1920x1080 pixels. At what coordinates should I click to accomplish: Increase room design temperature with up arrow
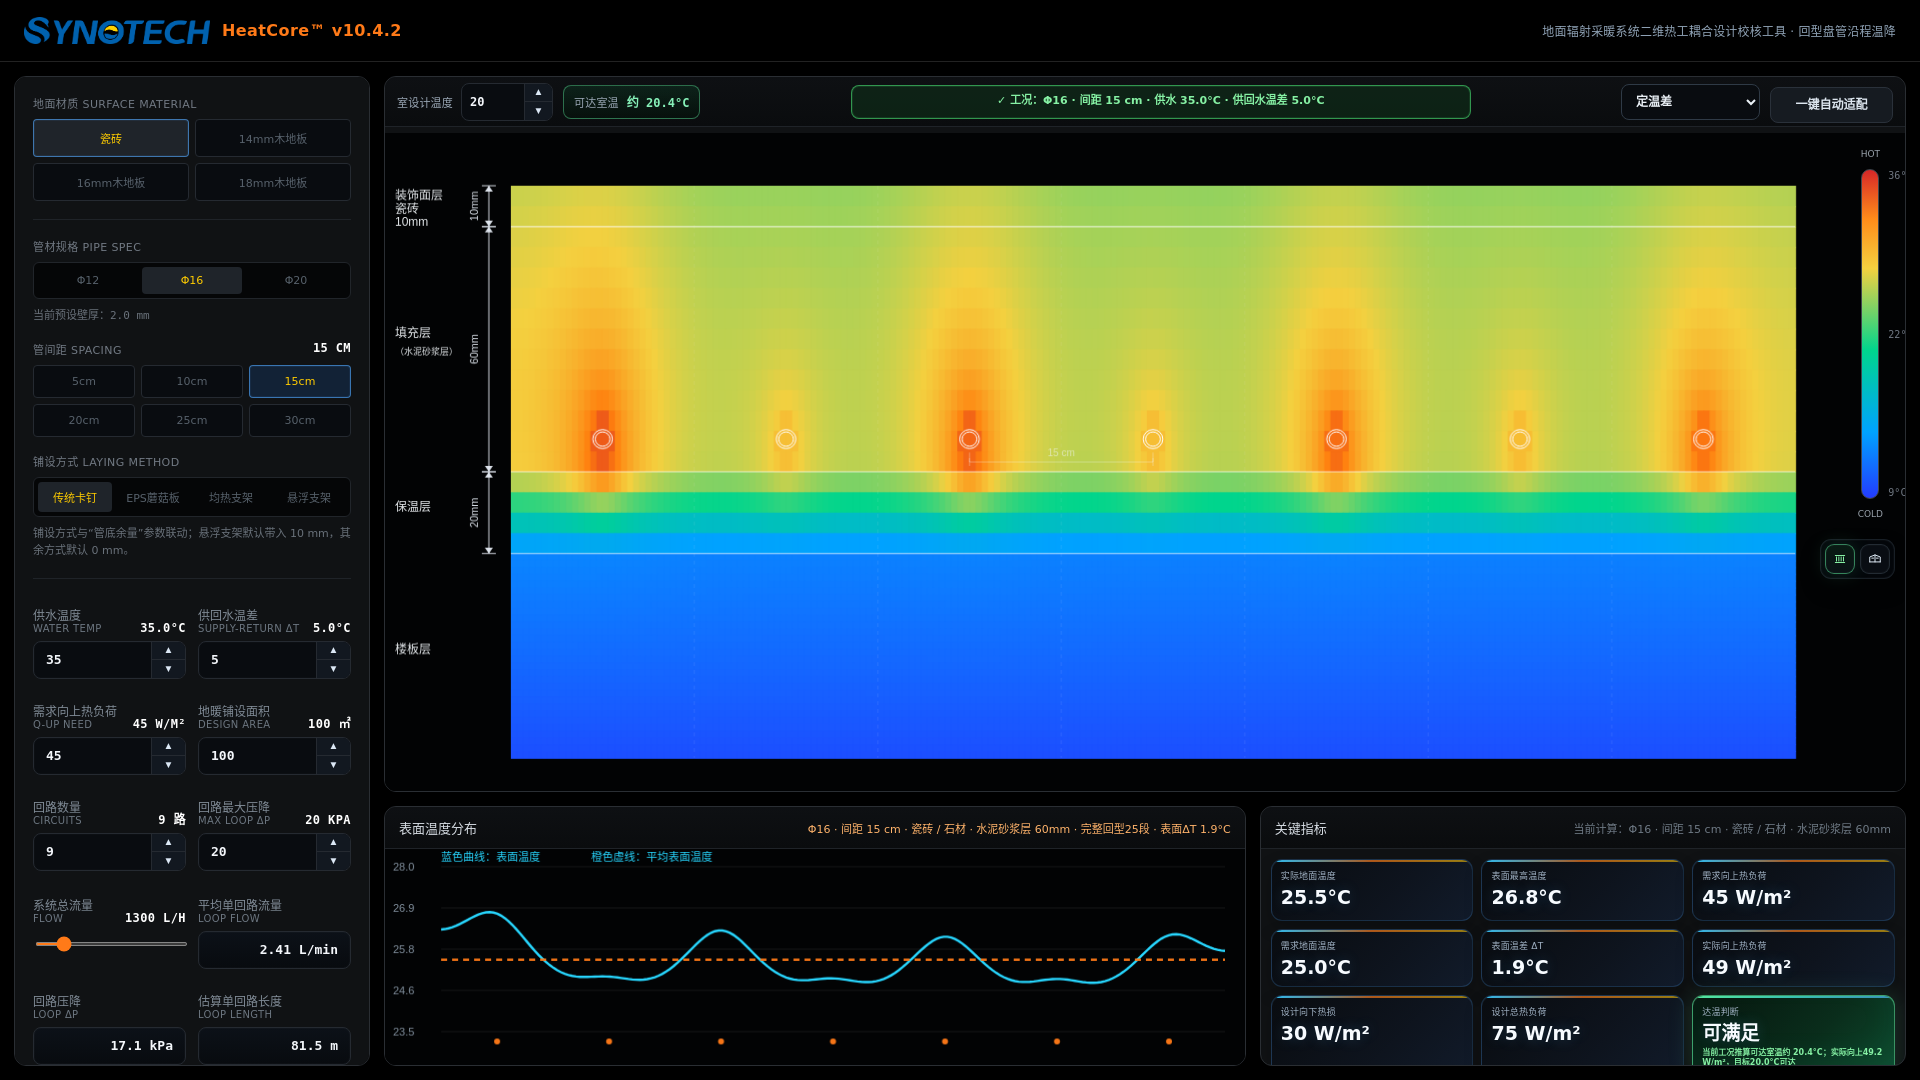coord(538,92)
